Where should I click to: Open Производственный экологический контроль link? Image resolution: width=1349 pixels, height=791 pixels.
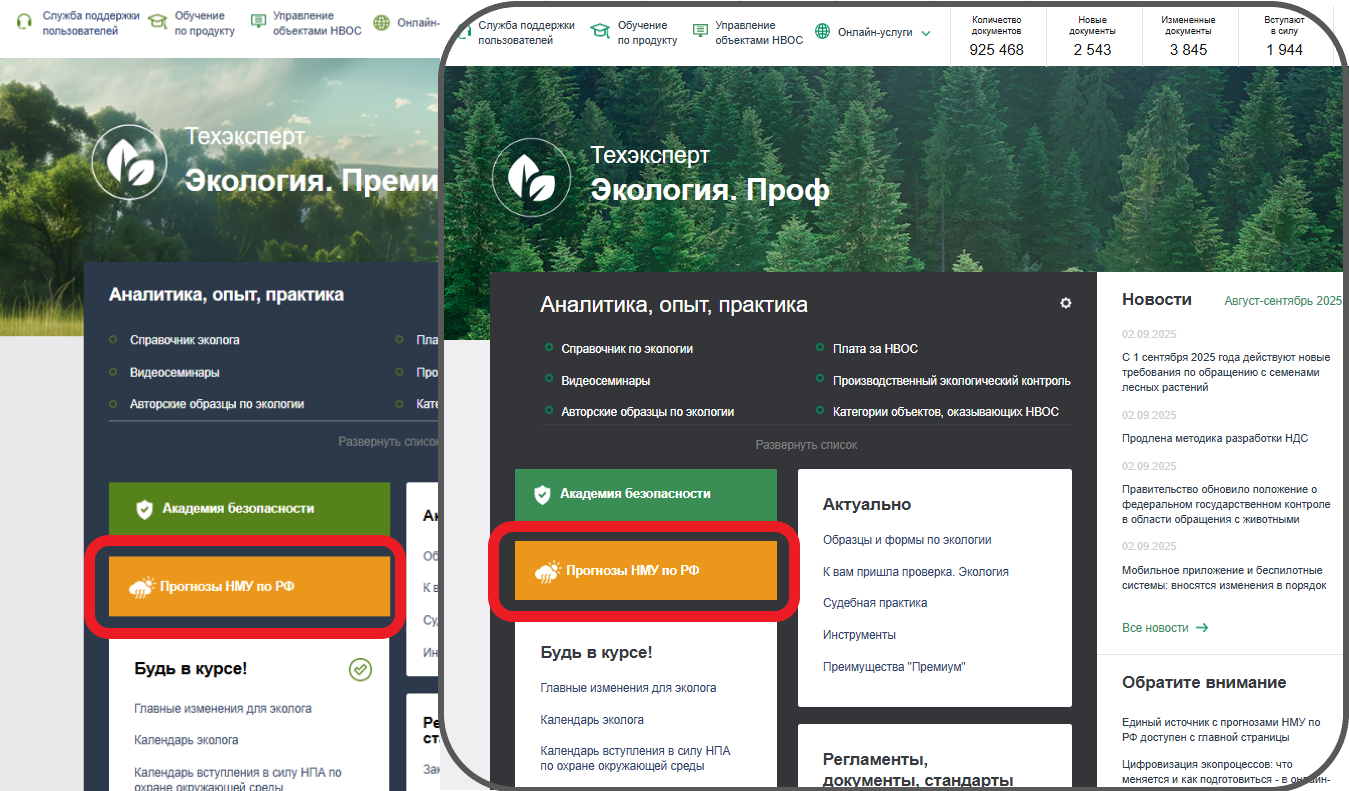pos(952,381)
